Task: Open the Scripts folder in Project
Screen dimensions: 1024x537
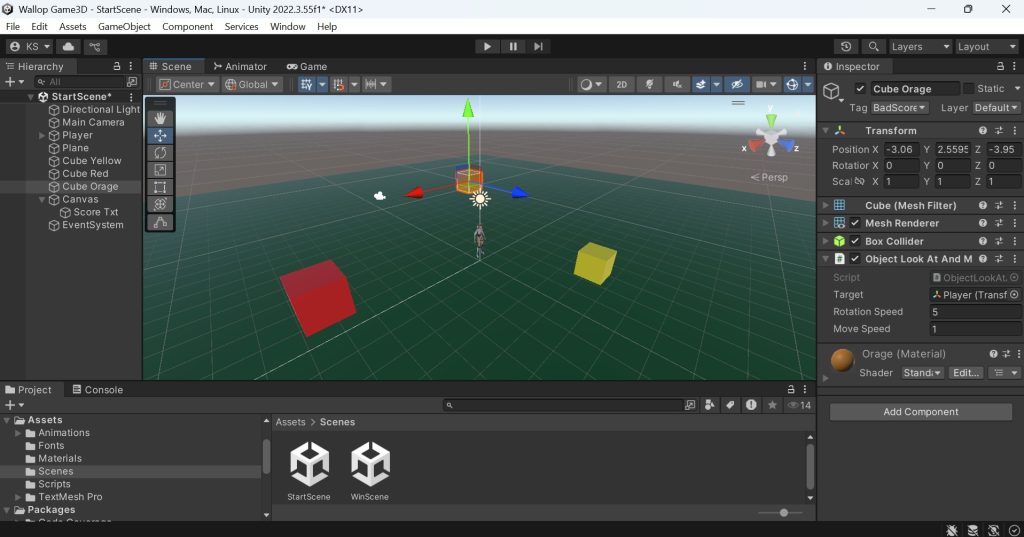Action: tap(54, 484)
